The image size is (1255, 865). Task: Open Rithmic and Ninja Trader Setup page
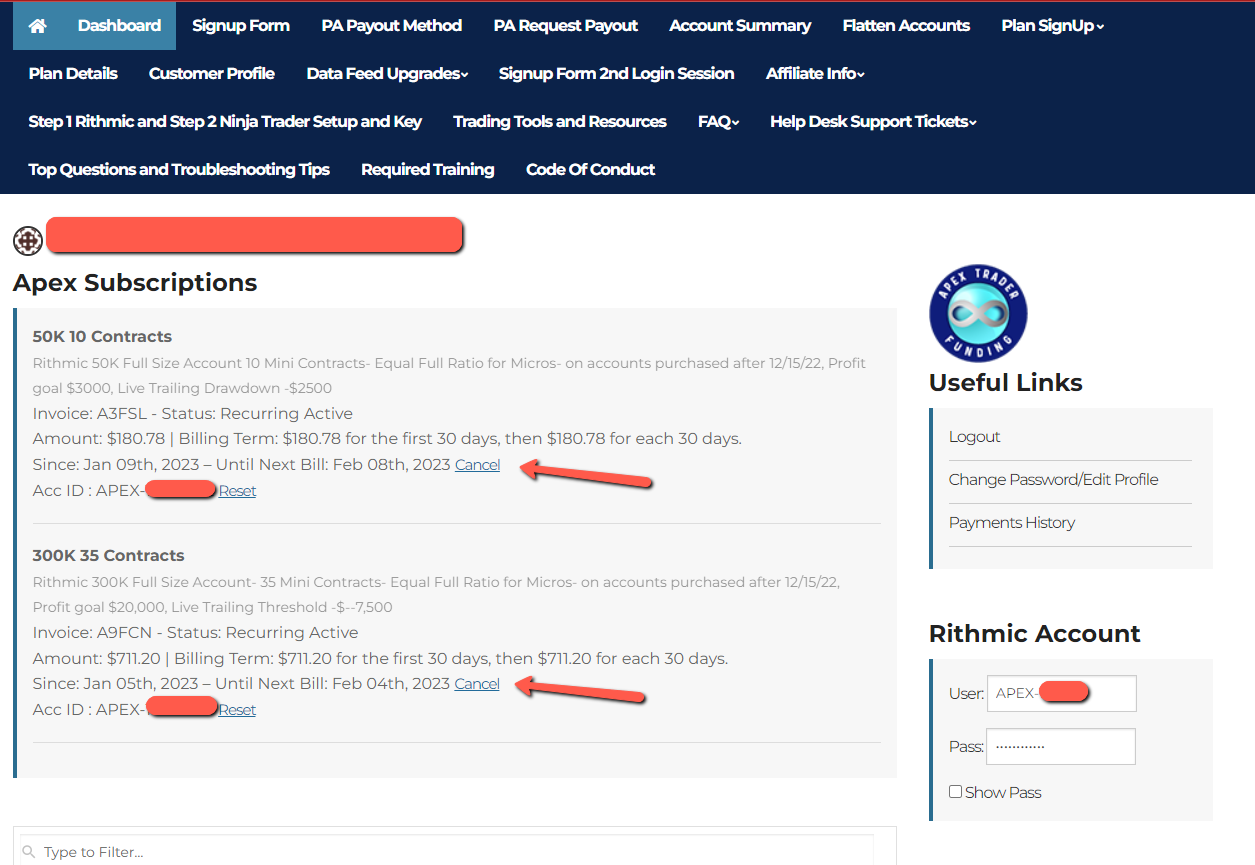[225, 122]
